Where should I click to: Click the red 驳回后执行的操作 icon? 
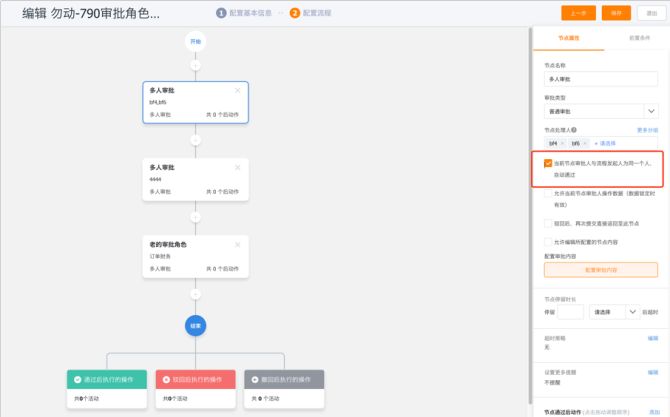pyautogui.click(x=165, y=379)
